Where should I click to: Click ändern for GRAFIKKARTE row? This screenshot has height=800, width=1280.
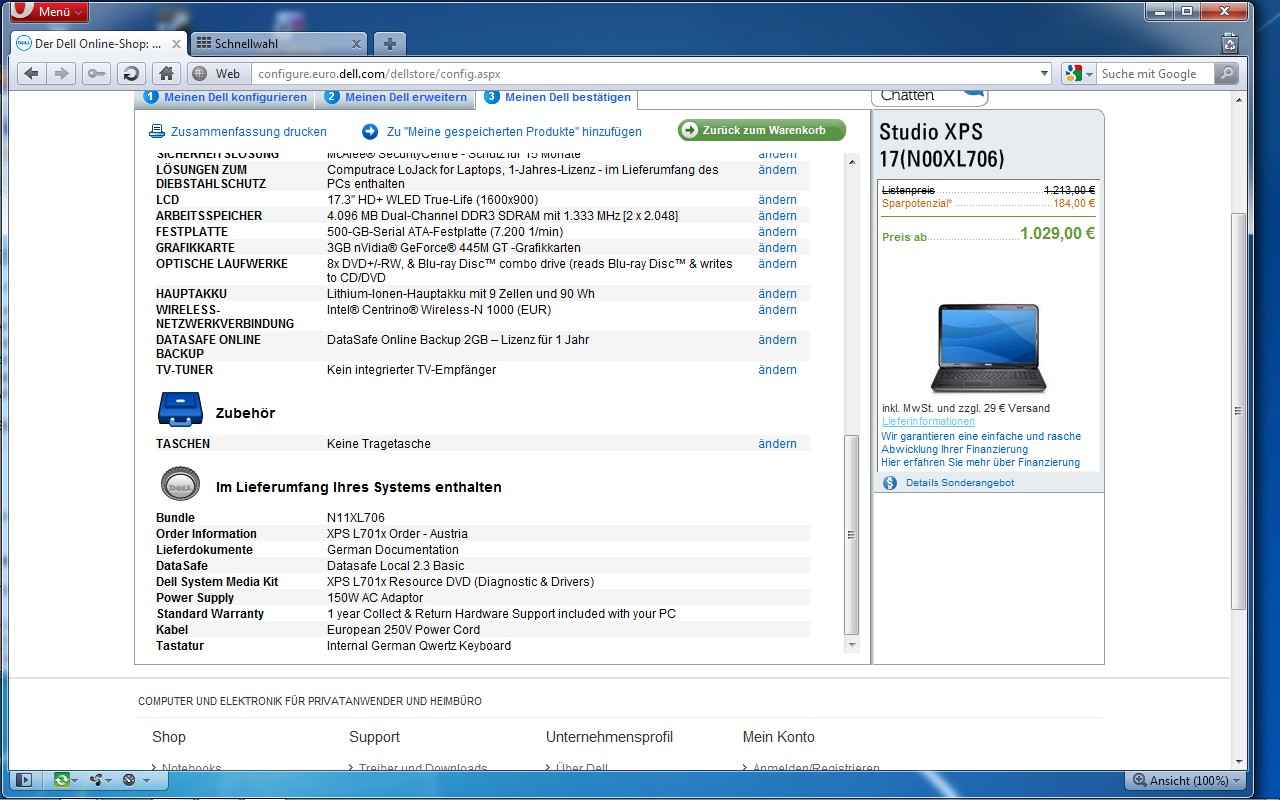pyautogui.click(x=777, y=248)
